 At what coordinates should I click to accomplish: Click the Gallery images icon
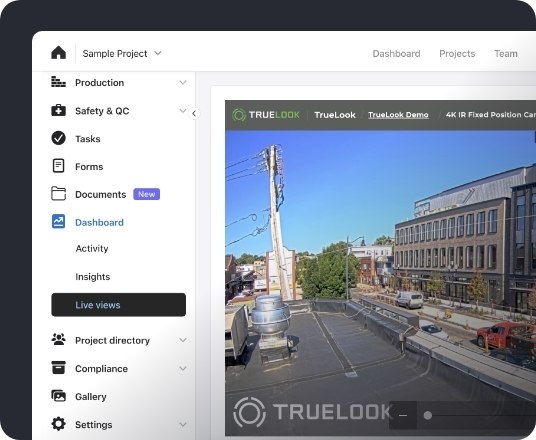click(x=58, y=396)
